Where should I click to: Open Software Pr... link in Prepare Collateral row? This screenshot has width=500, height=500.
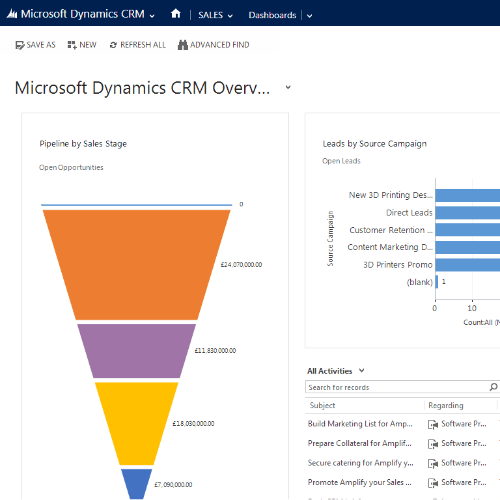point(464,443)
